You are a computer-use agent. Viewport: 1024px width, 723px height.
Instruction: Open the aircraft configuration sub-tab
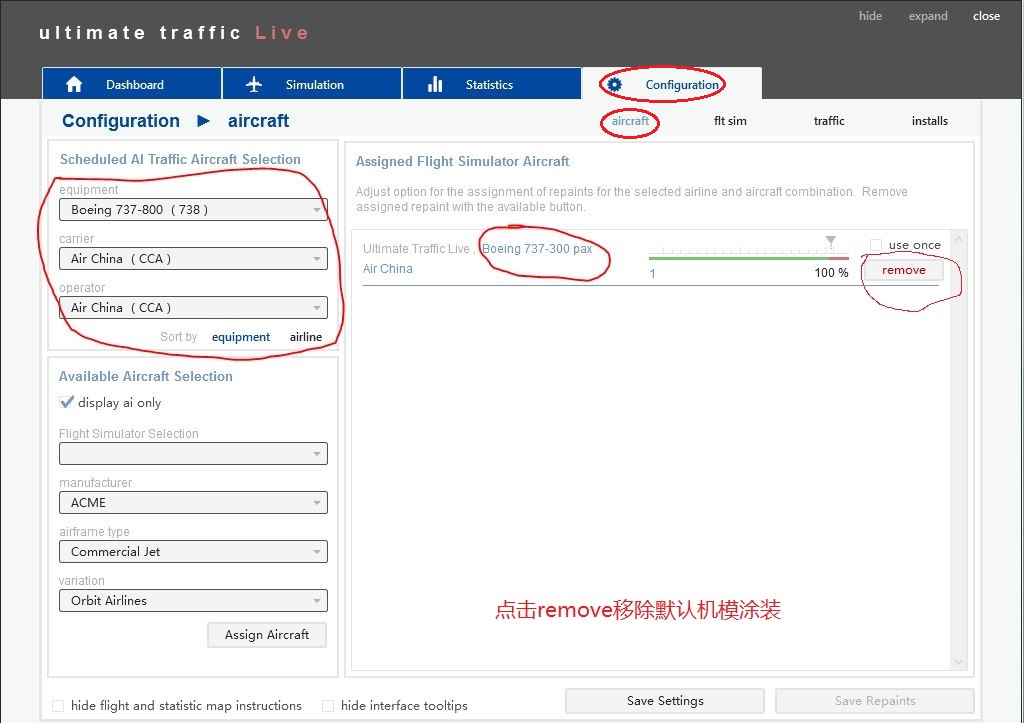pyautogui.click(x=630, y=121)
